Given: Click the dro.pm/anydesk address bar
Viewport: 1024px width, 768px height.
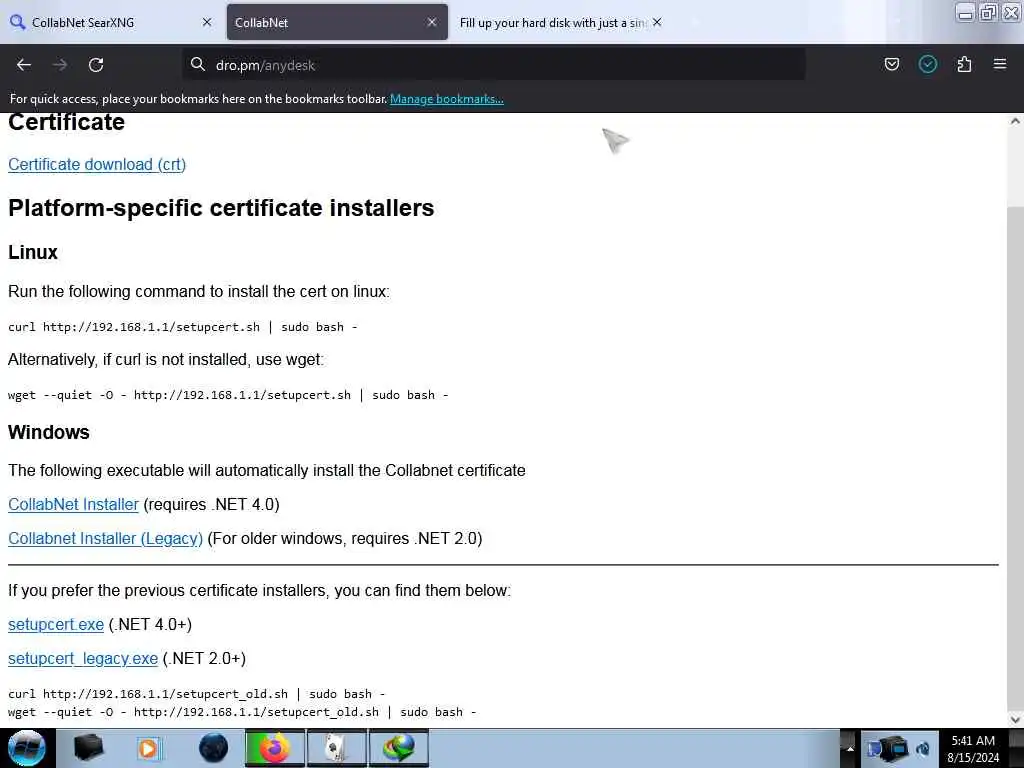Looking at the screenshot, I should pos(494,65).
